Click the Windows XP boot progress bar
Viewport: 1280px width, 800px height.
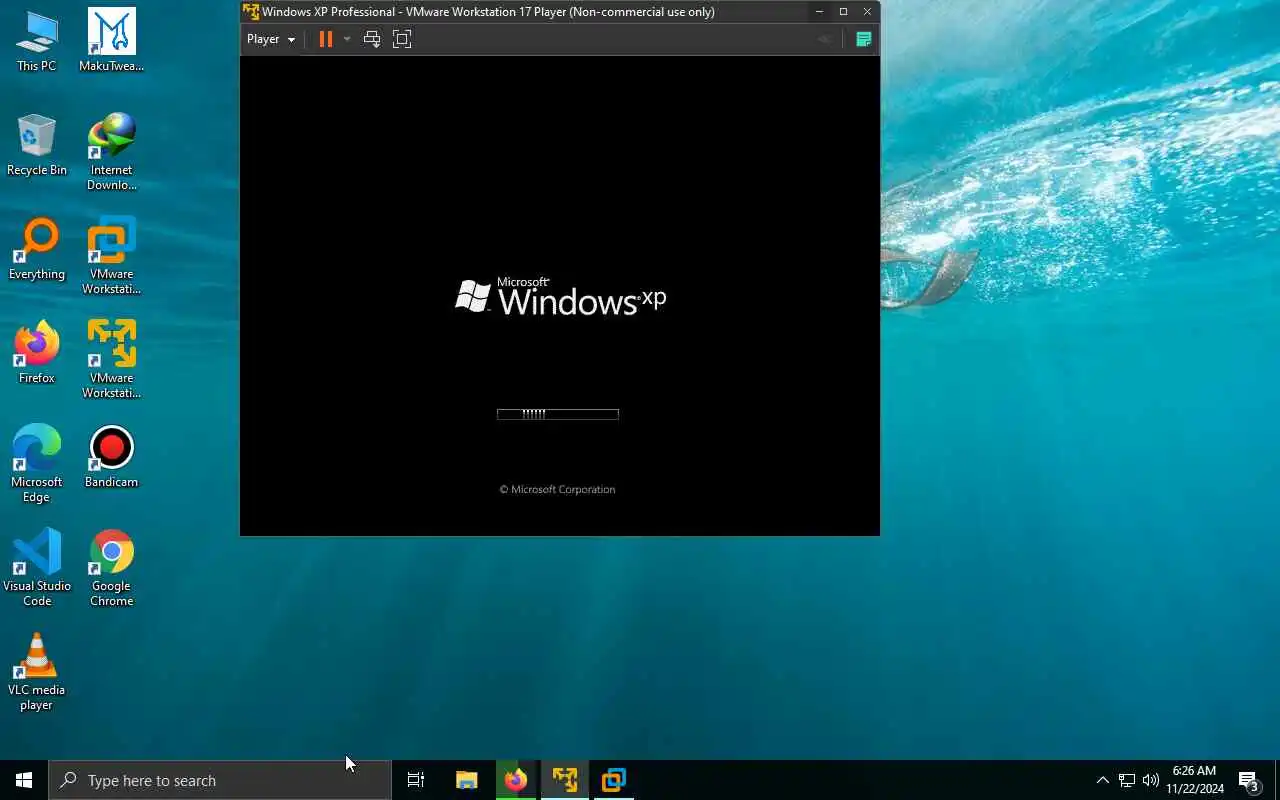pos(558,414)
